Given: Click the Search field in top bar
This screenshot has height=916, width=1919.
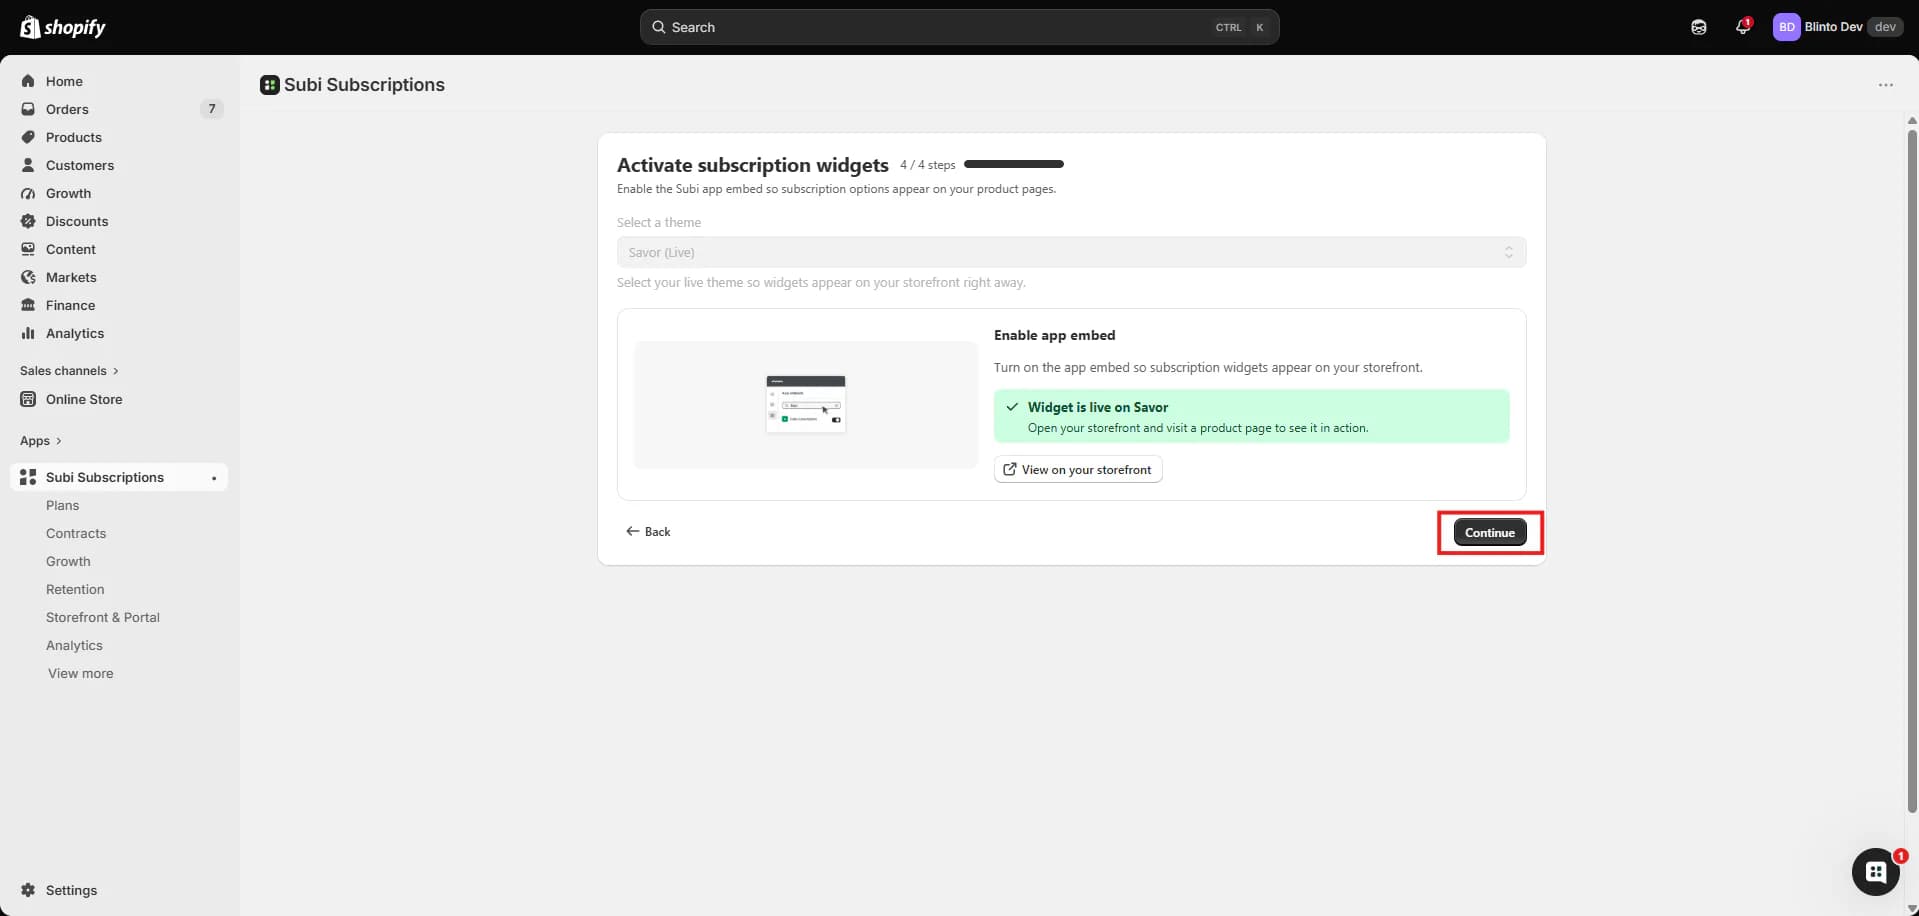Looking at the screenshot, I should [x=959, y=27].
